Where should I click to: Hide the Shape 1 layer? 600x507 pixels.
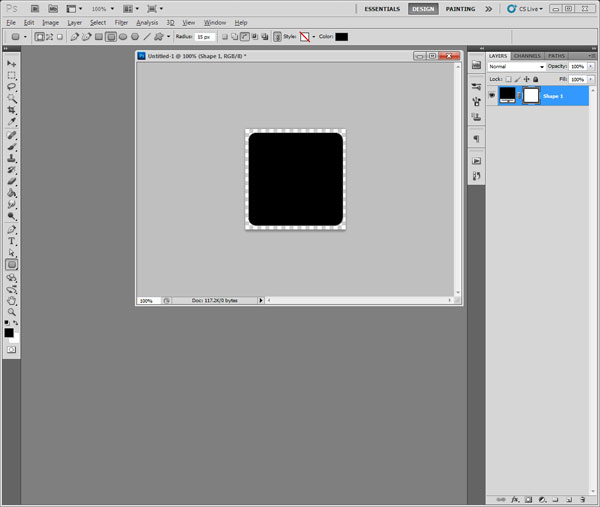click(x=492, y=96)
